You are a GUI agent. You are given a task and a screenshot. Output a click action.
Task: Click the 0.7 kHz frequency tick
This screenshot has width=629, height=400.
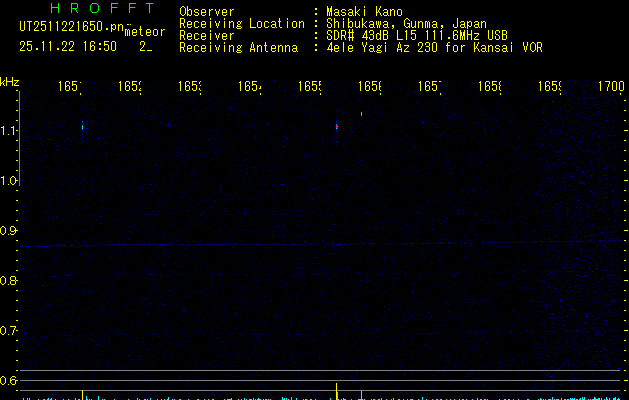click(x=10, y=331)
